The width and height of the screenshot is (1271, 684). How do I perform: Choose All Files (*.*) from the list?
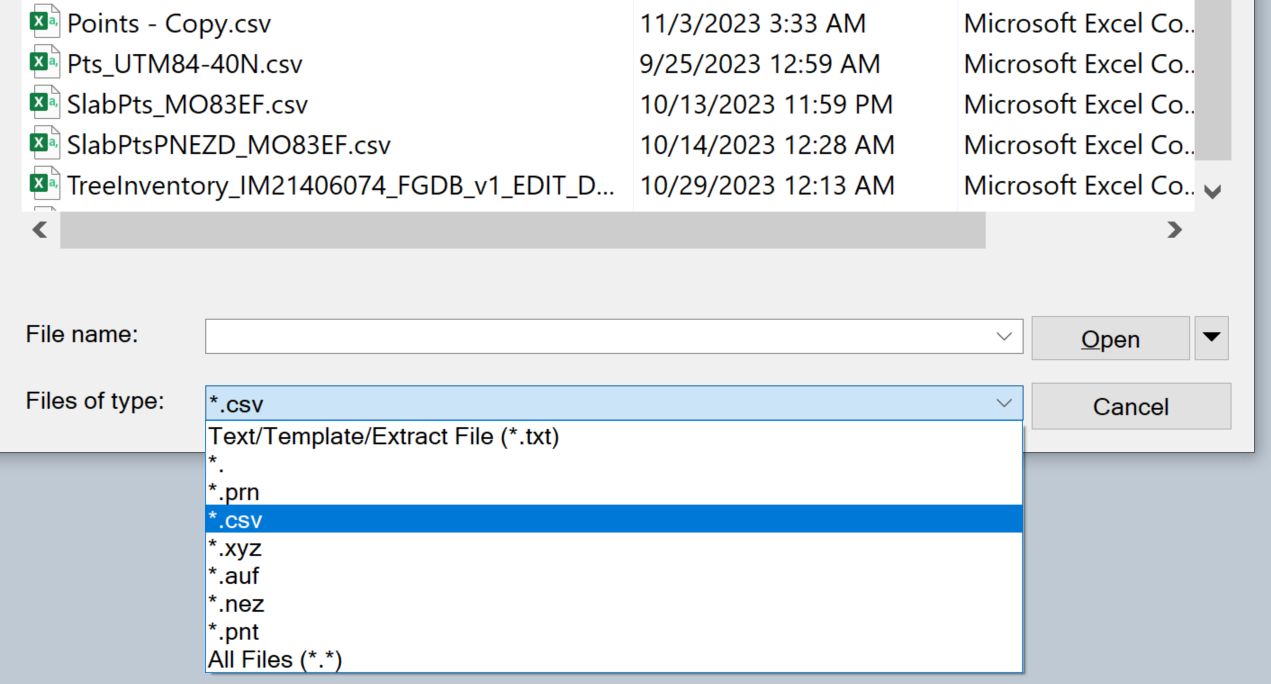coord(275,660)
